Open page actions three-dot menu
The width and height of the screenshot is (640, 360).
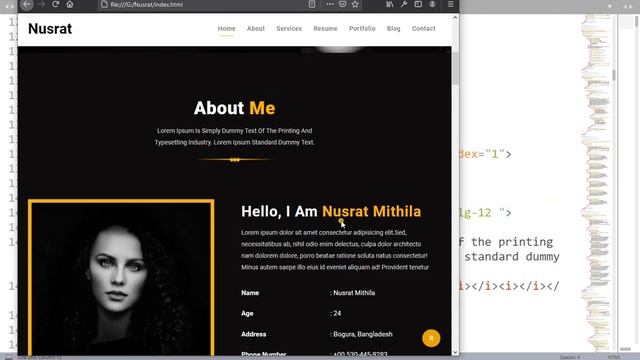tap(330, 4)
